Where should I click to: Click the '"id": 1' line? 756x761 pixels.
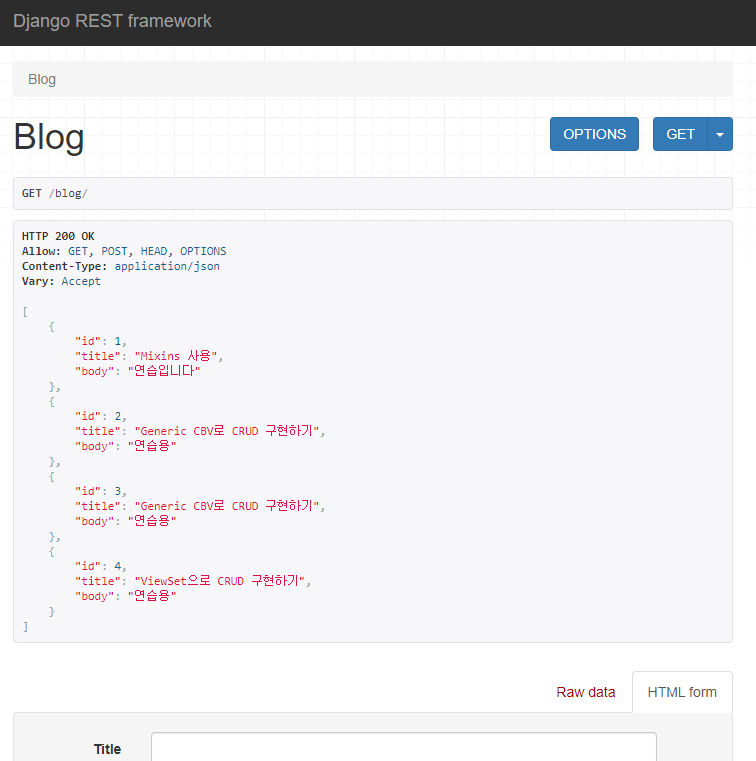(100, 341)
